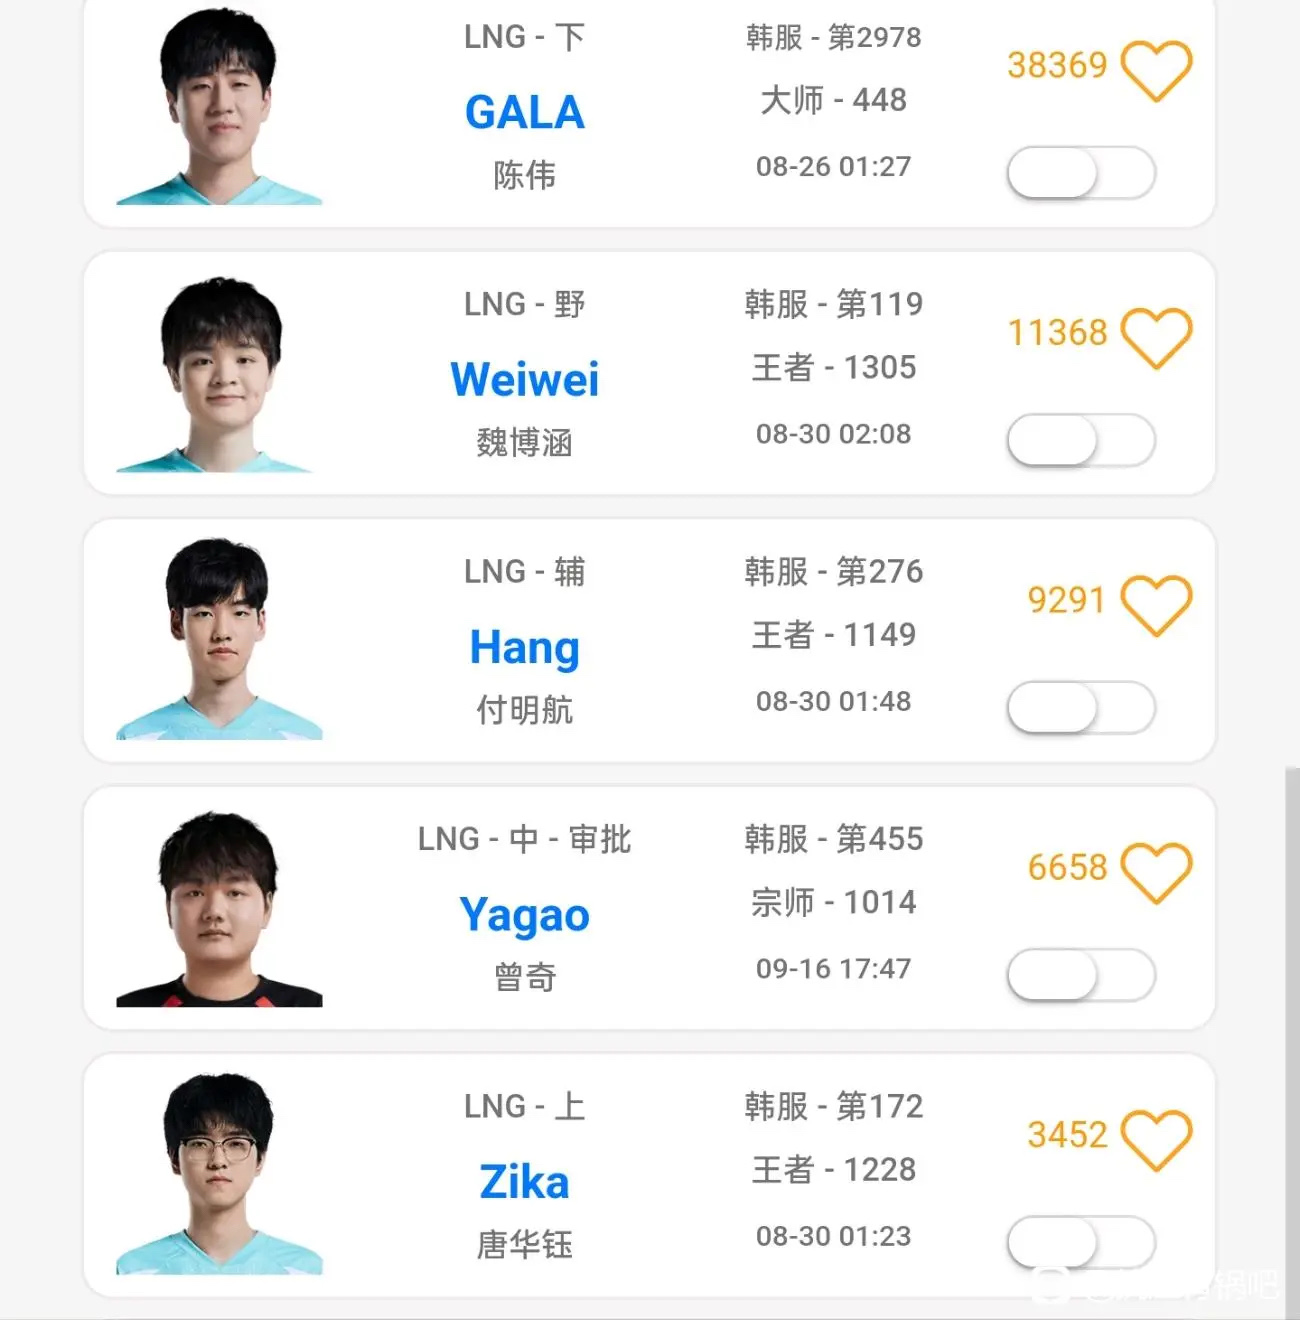Toggle the switch on GALA's card
This screenshot has width=1300, height=1320.
pyautogui.click(x=1081, y=173)
